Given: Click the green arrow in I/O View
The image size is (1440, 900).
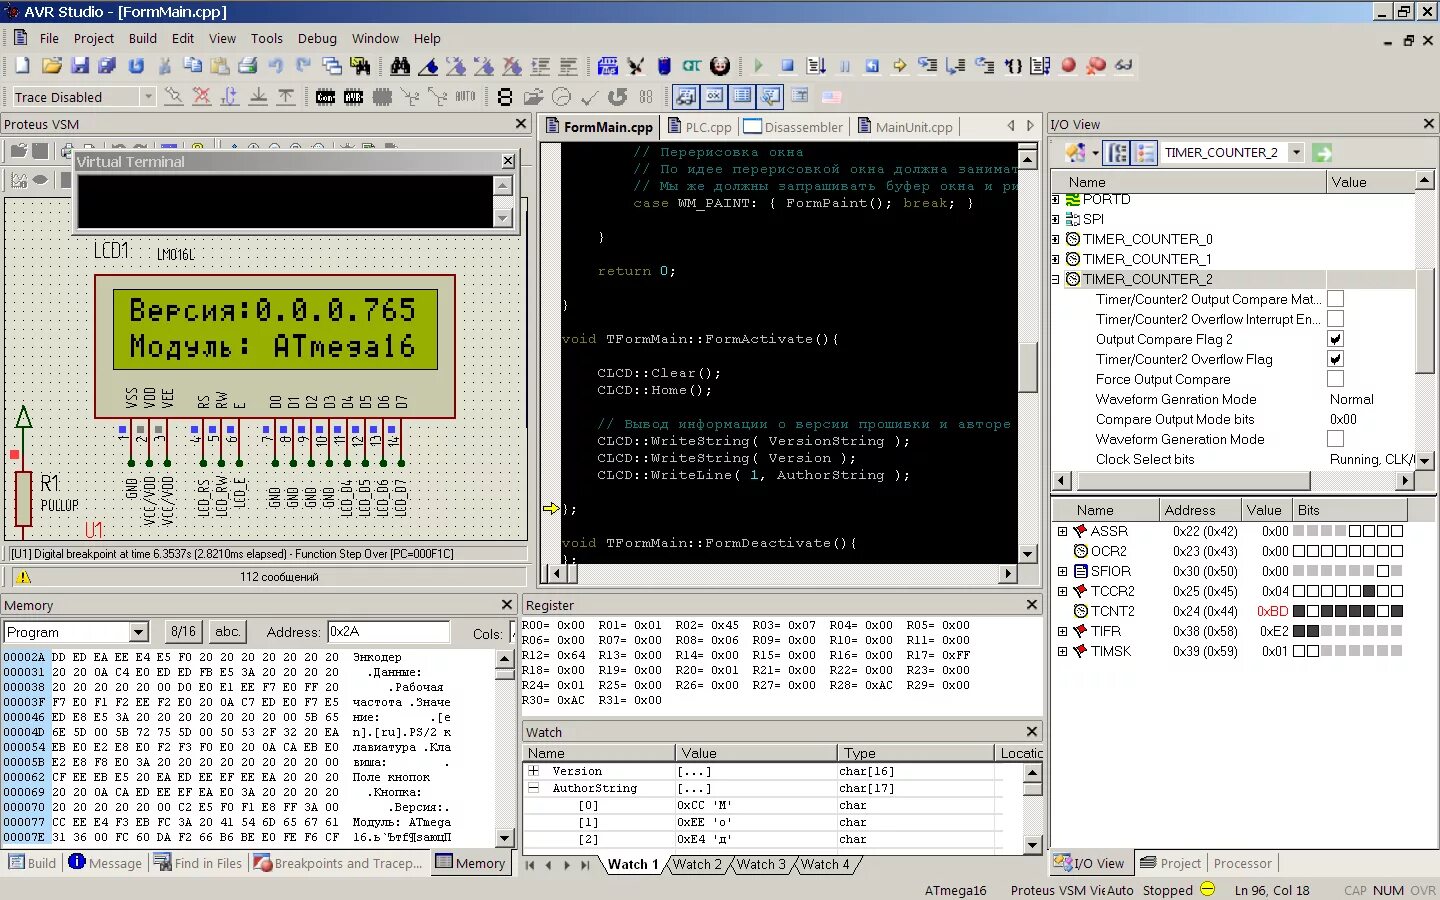Looking at the screenshot, I should (x=1322, y=153).
